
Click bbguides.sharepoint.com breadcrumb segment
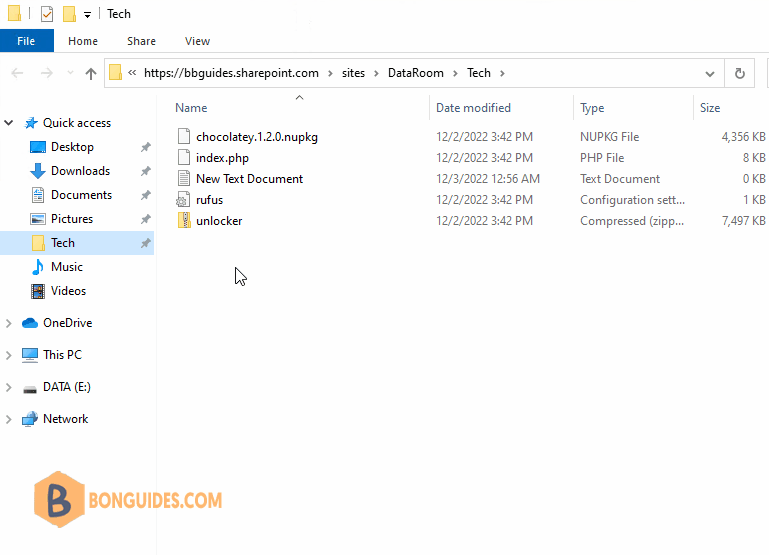point(231,73)
